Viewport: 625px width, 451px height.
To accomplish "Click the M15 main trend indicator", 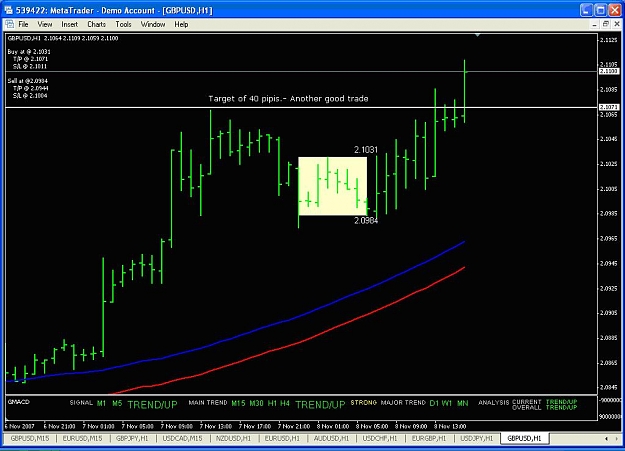I will pos(238,403).
